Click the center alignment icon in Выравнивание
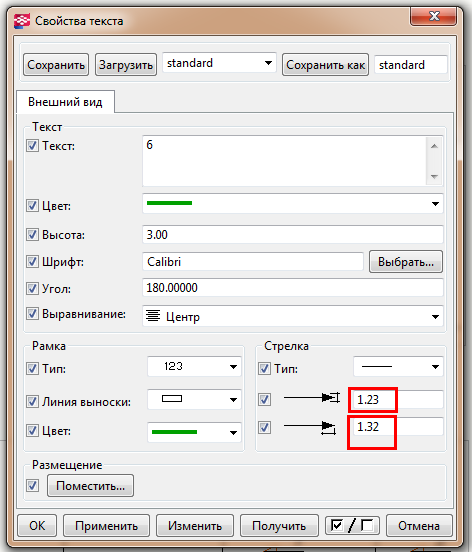This screenshot has height=552, width=472. [153, 316]
